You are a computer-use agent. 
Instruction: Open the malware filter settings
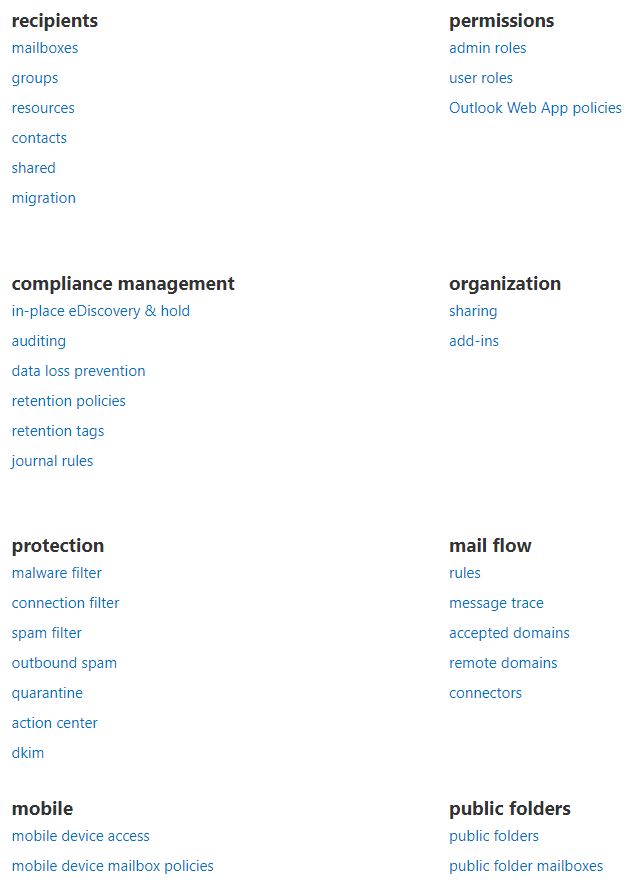click(x=57, y=573)
